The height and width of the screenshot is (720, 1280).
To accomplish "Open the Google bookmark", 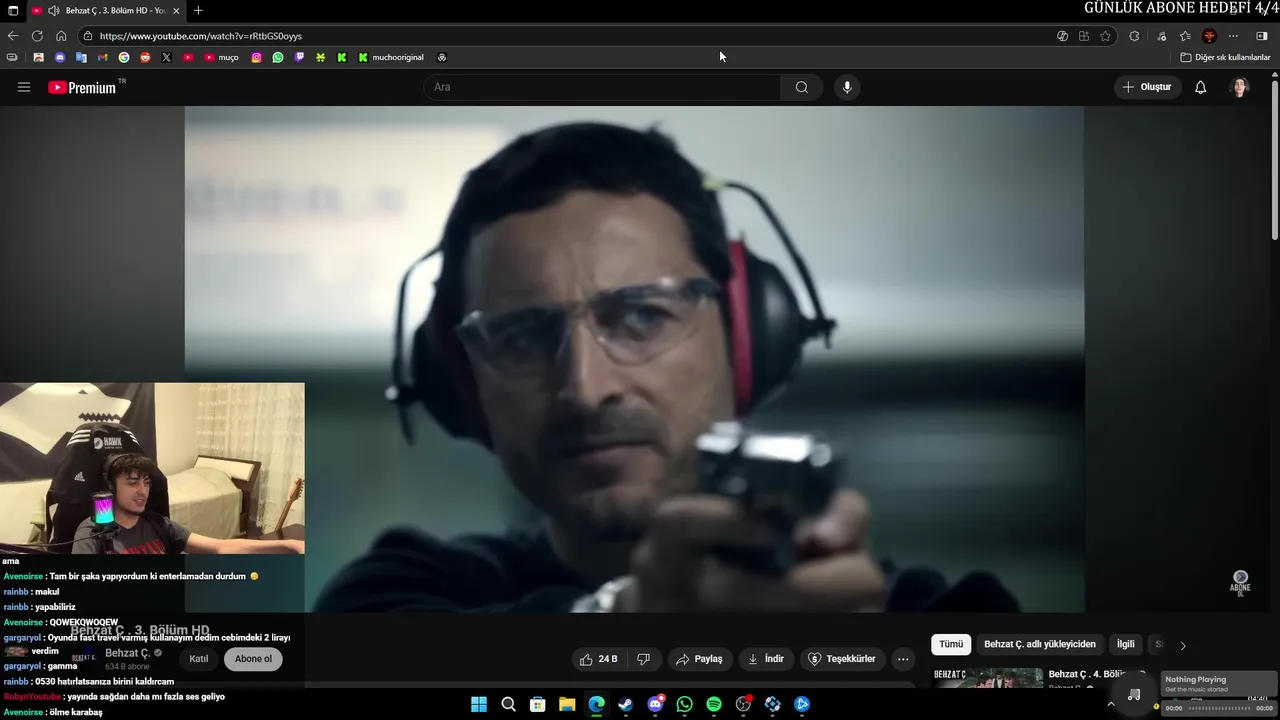I will click(124, 57).
